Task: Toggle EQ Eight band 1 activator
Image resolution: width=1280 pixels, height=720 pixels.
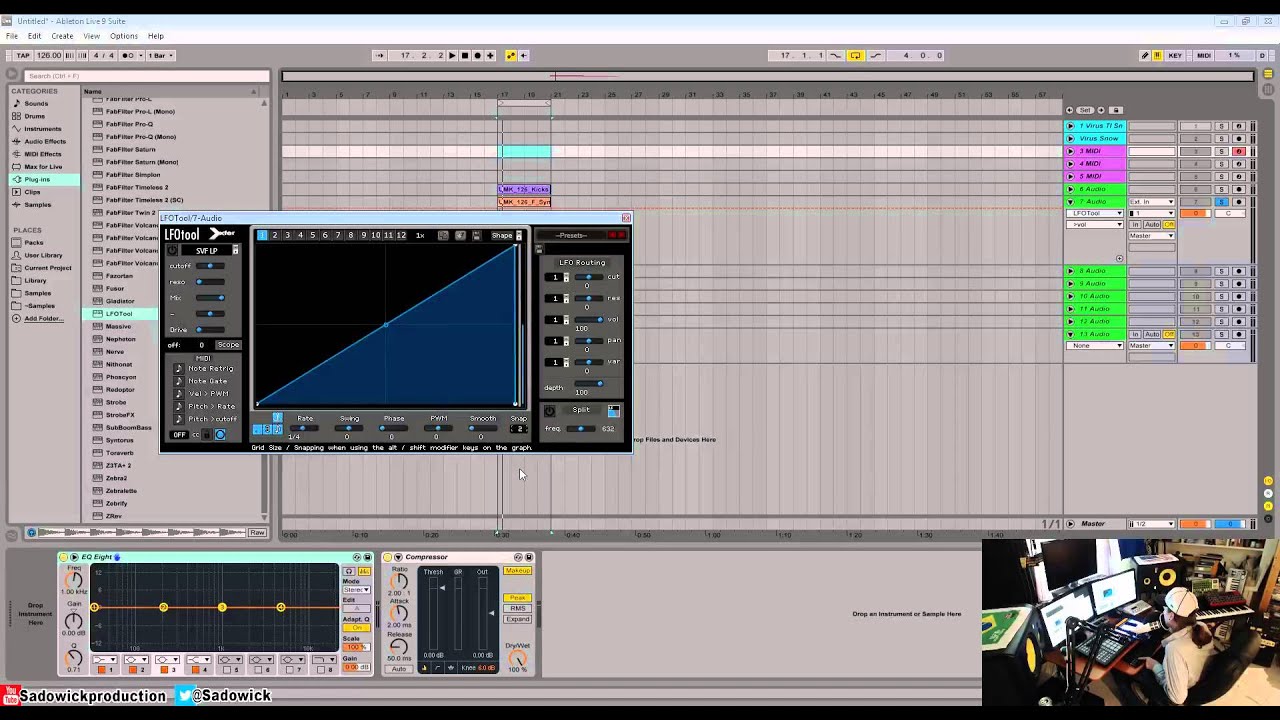Action: [x=102, y=669]
